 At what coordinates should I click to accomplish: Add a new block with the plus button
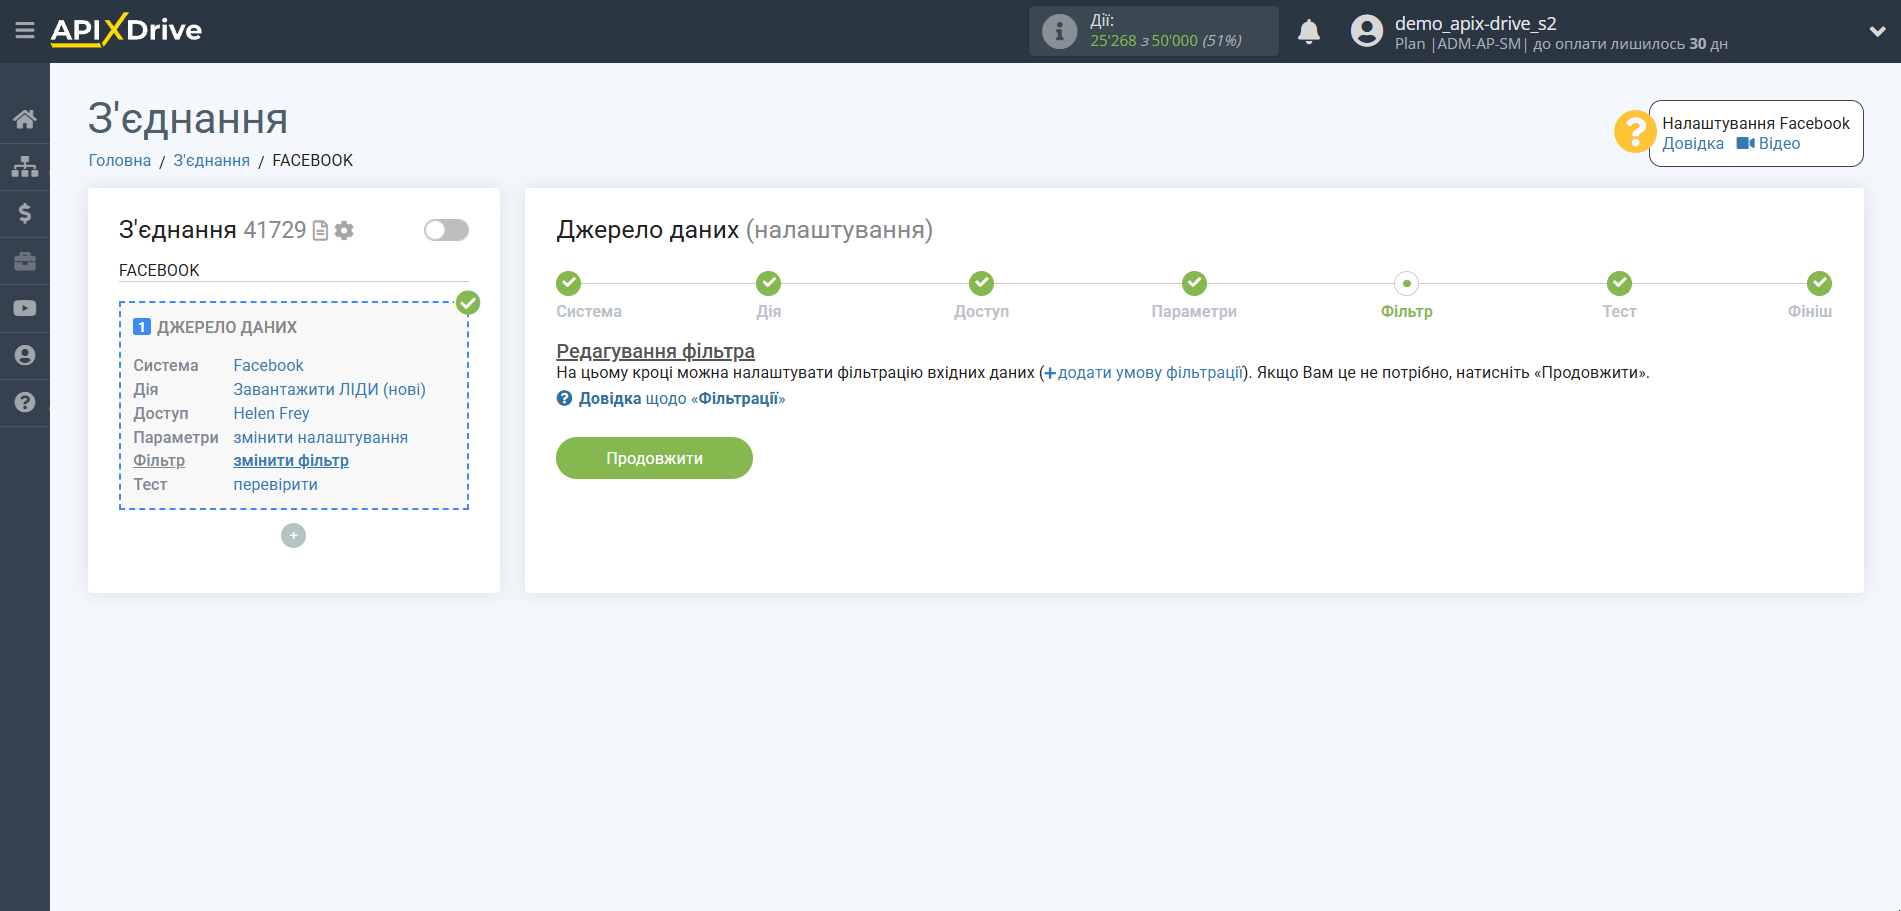pyautogui.click(x=293, y=536)
